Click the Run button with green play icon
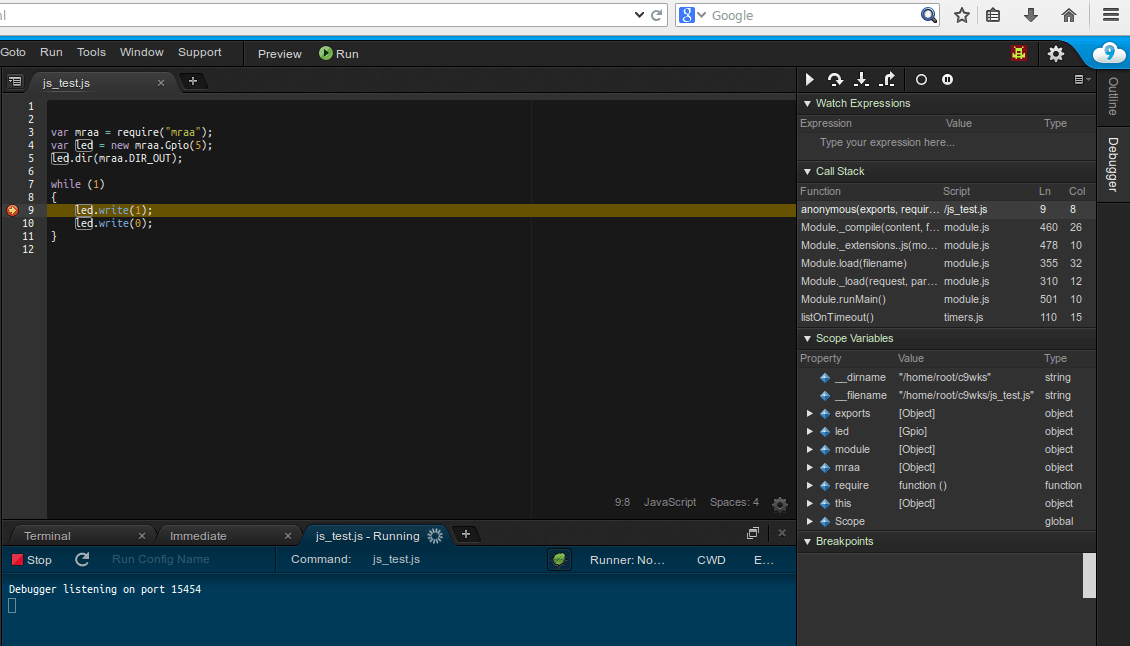This screenshot has width=1130, height=646. tap(338, 54)
